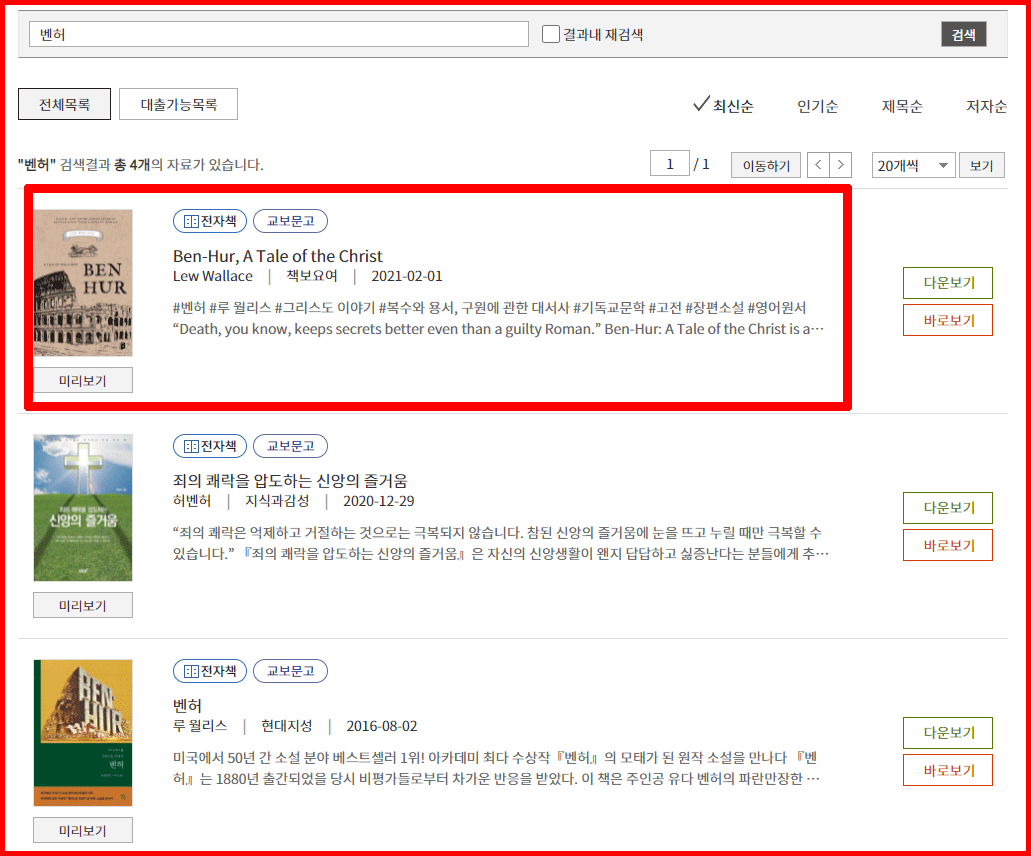The width and height of the screenshot is (1031, 856).
Task: Click 전자책 badge for 죄의 쾌락을 압도하는 신앙의 즐거움
Action: (210, 446)
